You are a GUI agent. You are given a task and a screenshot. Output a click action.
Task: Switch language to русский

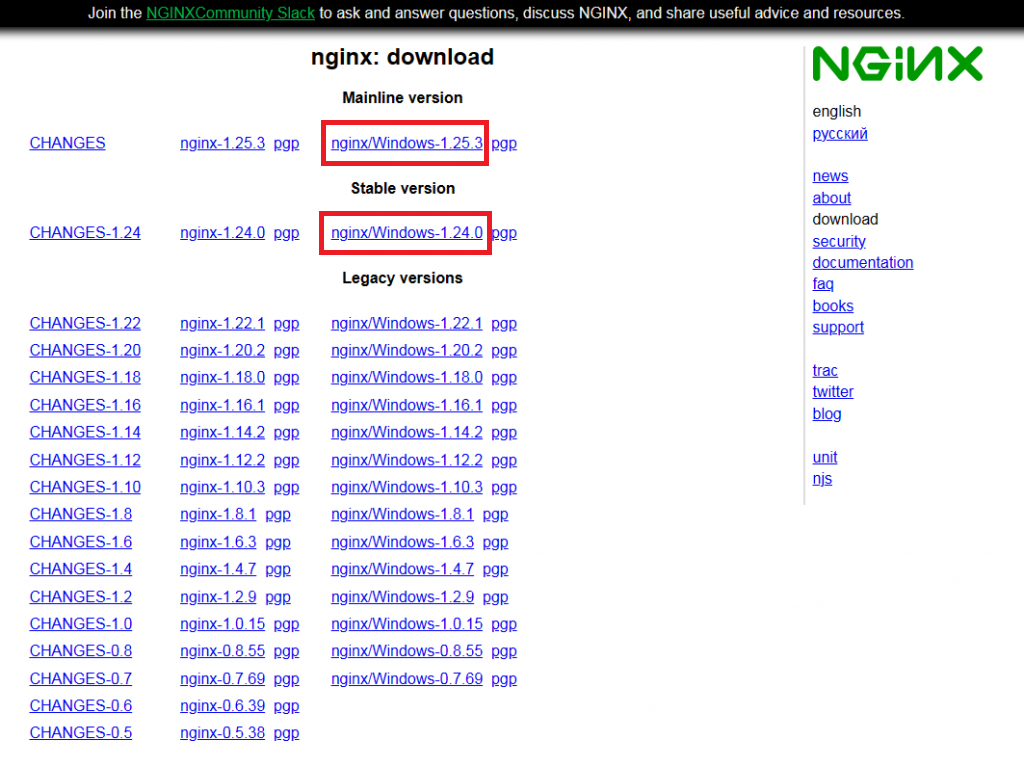(x=840, y=134)
